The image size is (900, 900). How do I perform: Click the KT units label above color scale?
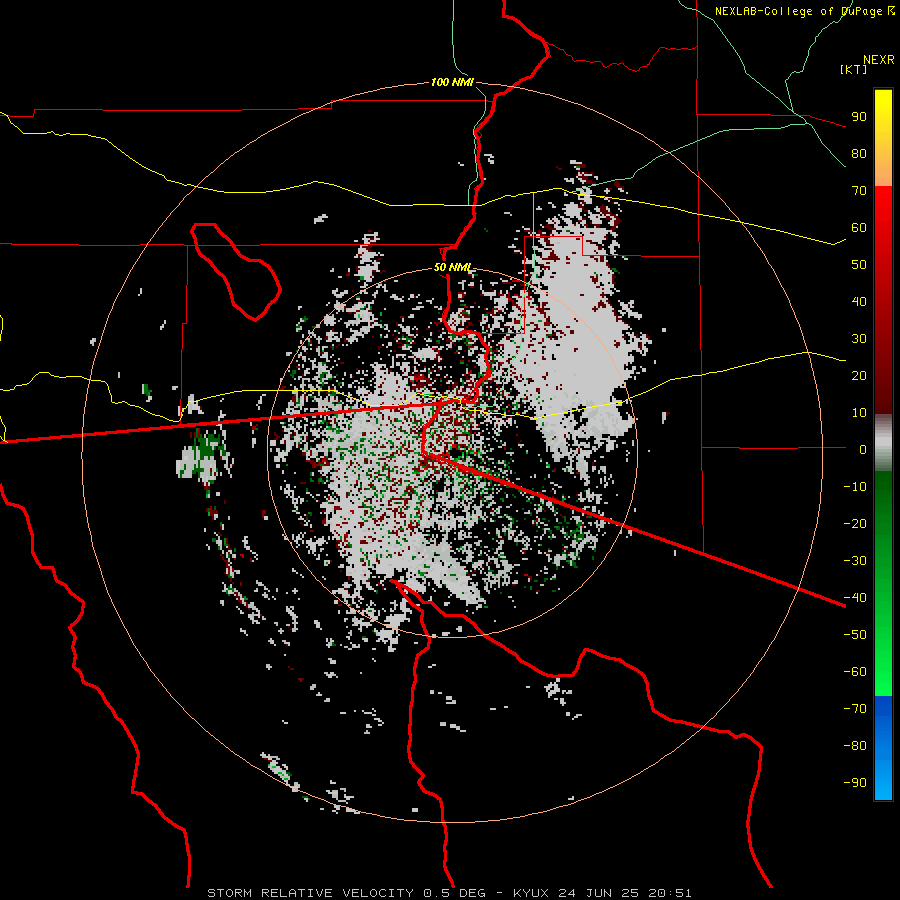point(854,69)
